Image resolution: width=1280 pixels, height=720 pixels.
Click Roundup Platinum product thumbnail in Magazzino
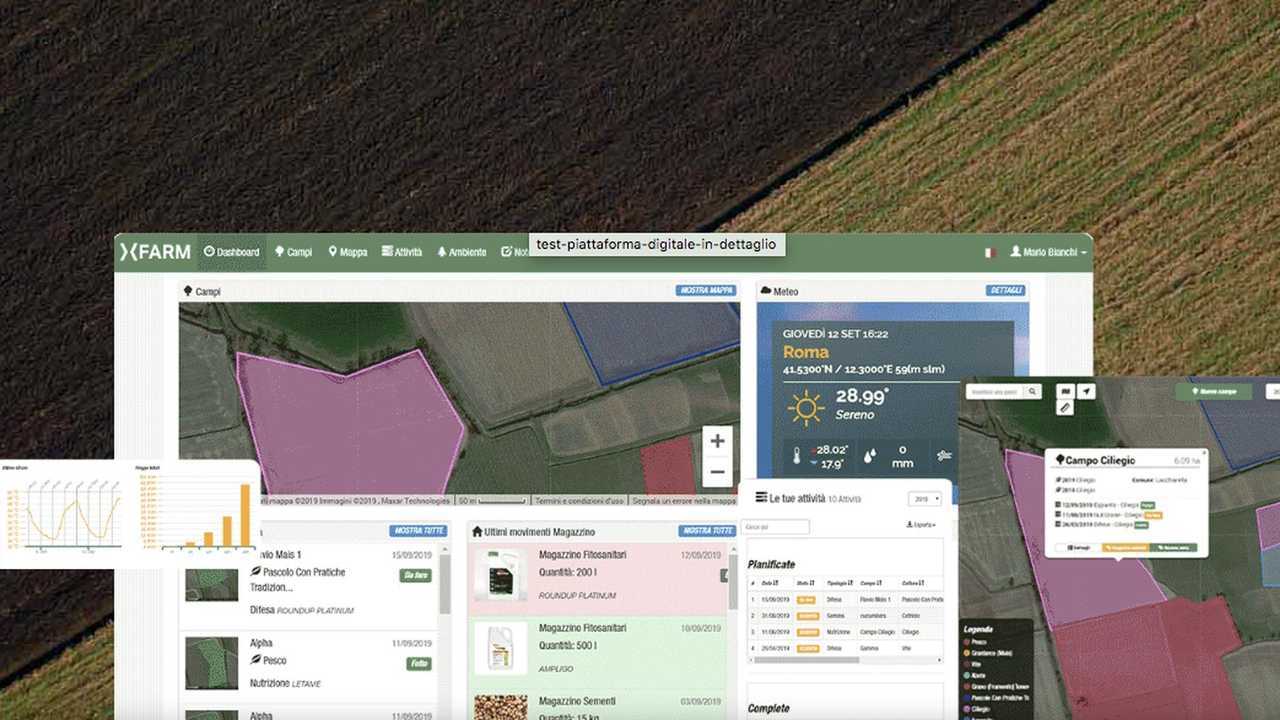(500, 575)
